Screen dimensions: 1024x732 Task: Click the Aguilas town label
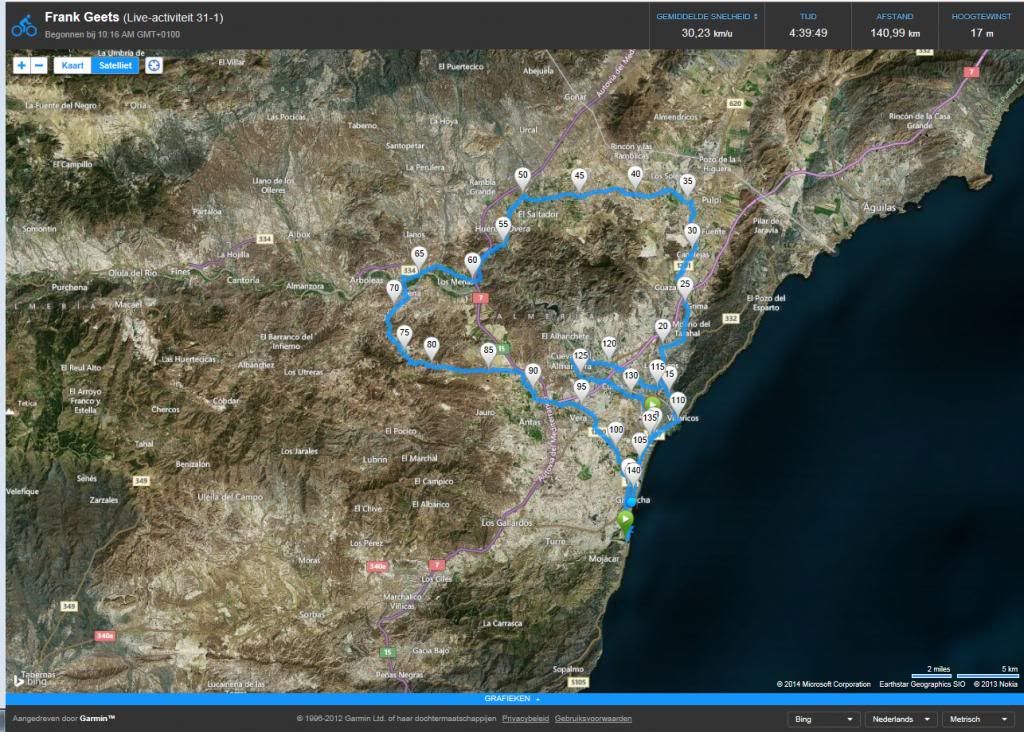tap(879, 208)
